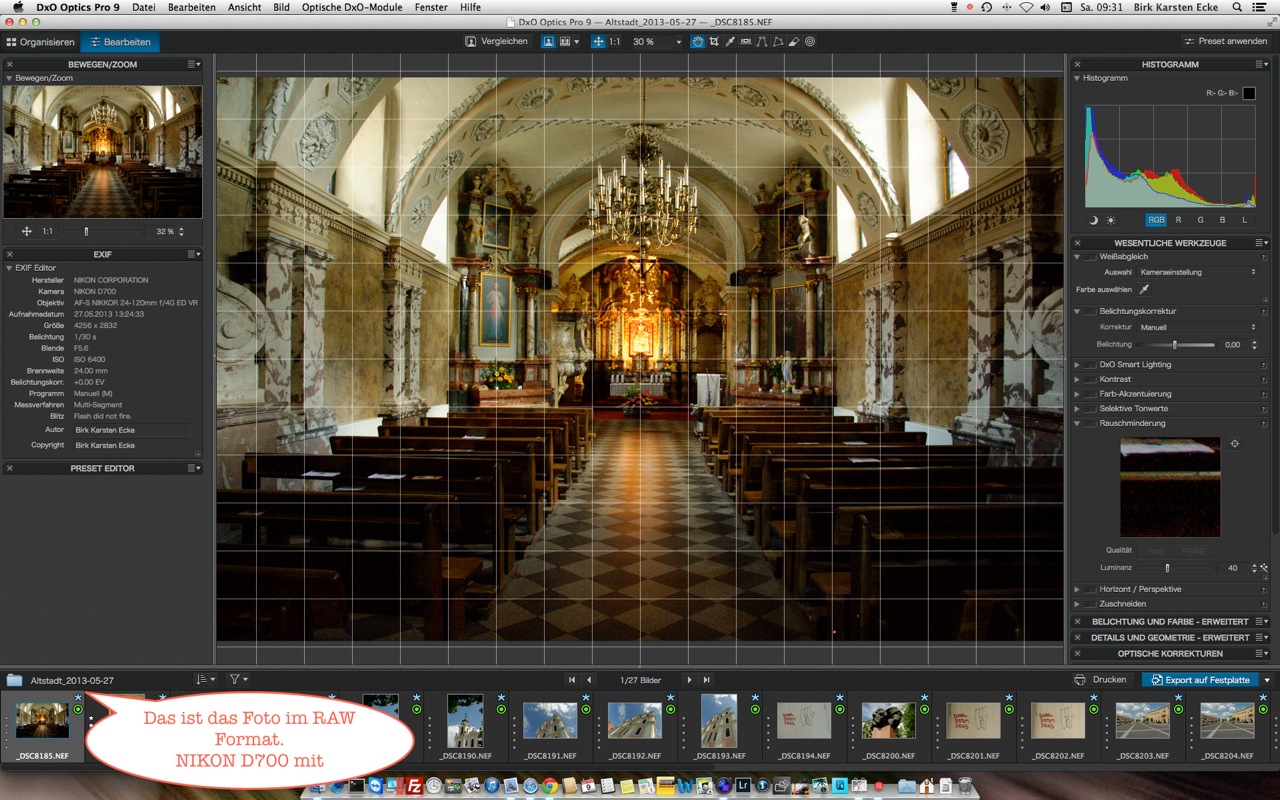
Task: Open Histogramm panel options menu
Action: click(x=1263, y=64)
